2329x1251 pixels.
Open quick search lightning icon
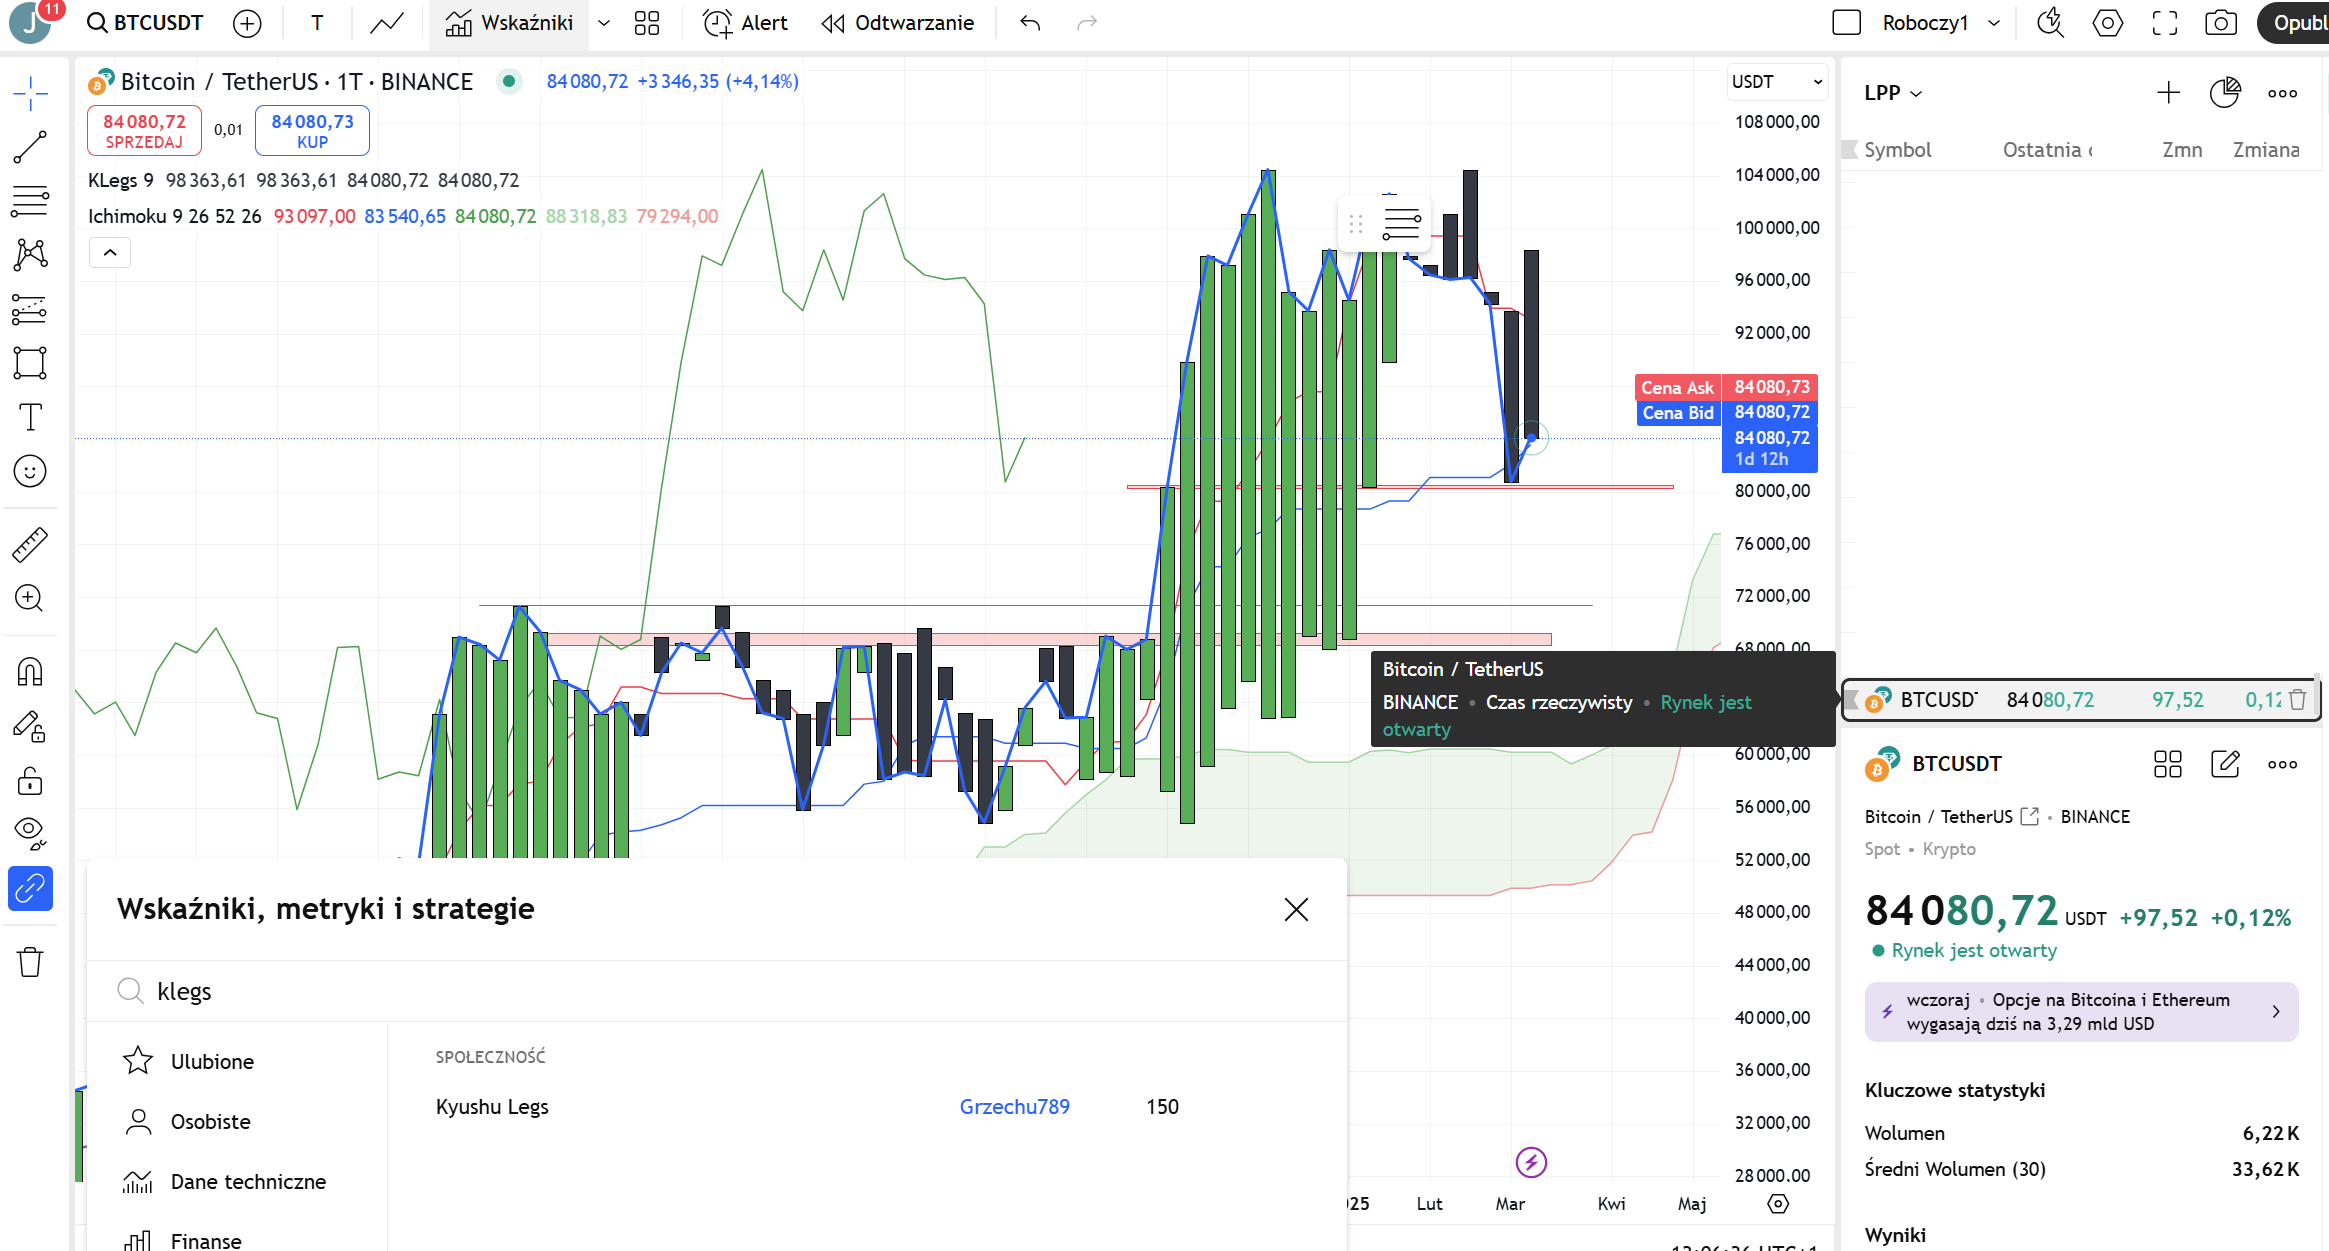click(2050, 23)
